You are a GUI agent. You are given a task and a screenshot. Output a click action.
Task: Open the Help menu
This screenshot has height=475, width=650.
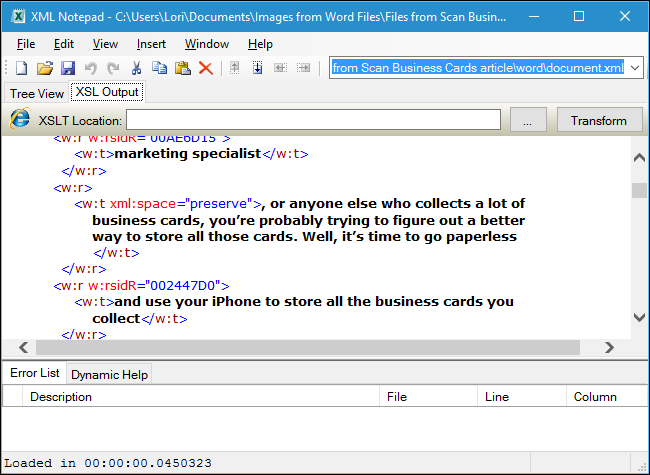(260, 44)
